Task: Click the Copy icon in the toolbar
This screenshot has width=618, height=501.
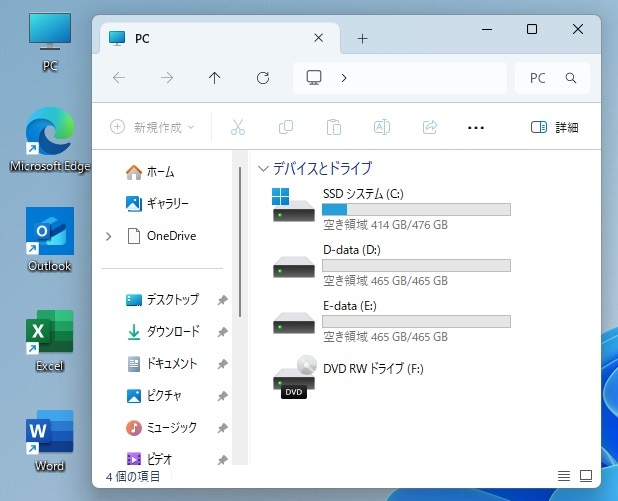Action: [x=286, y=127]
